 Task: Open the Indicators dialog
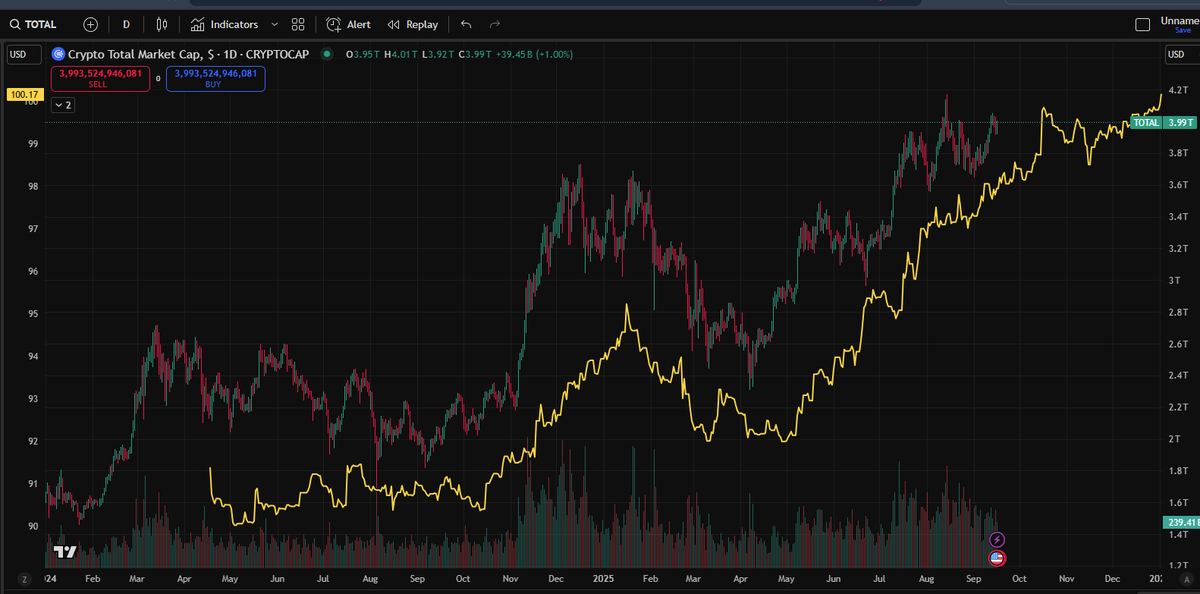tap(224, 24)
